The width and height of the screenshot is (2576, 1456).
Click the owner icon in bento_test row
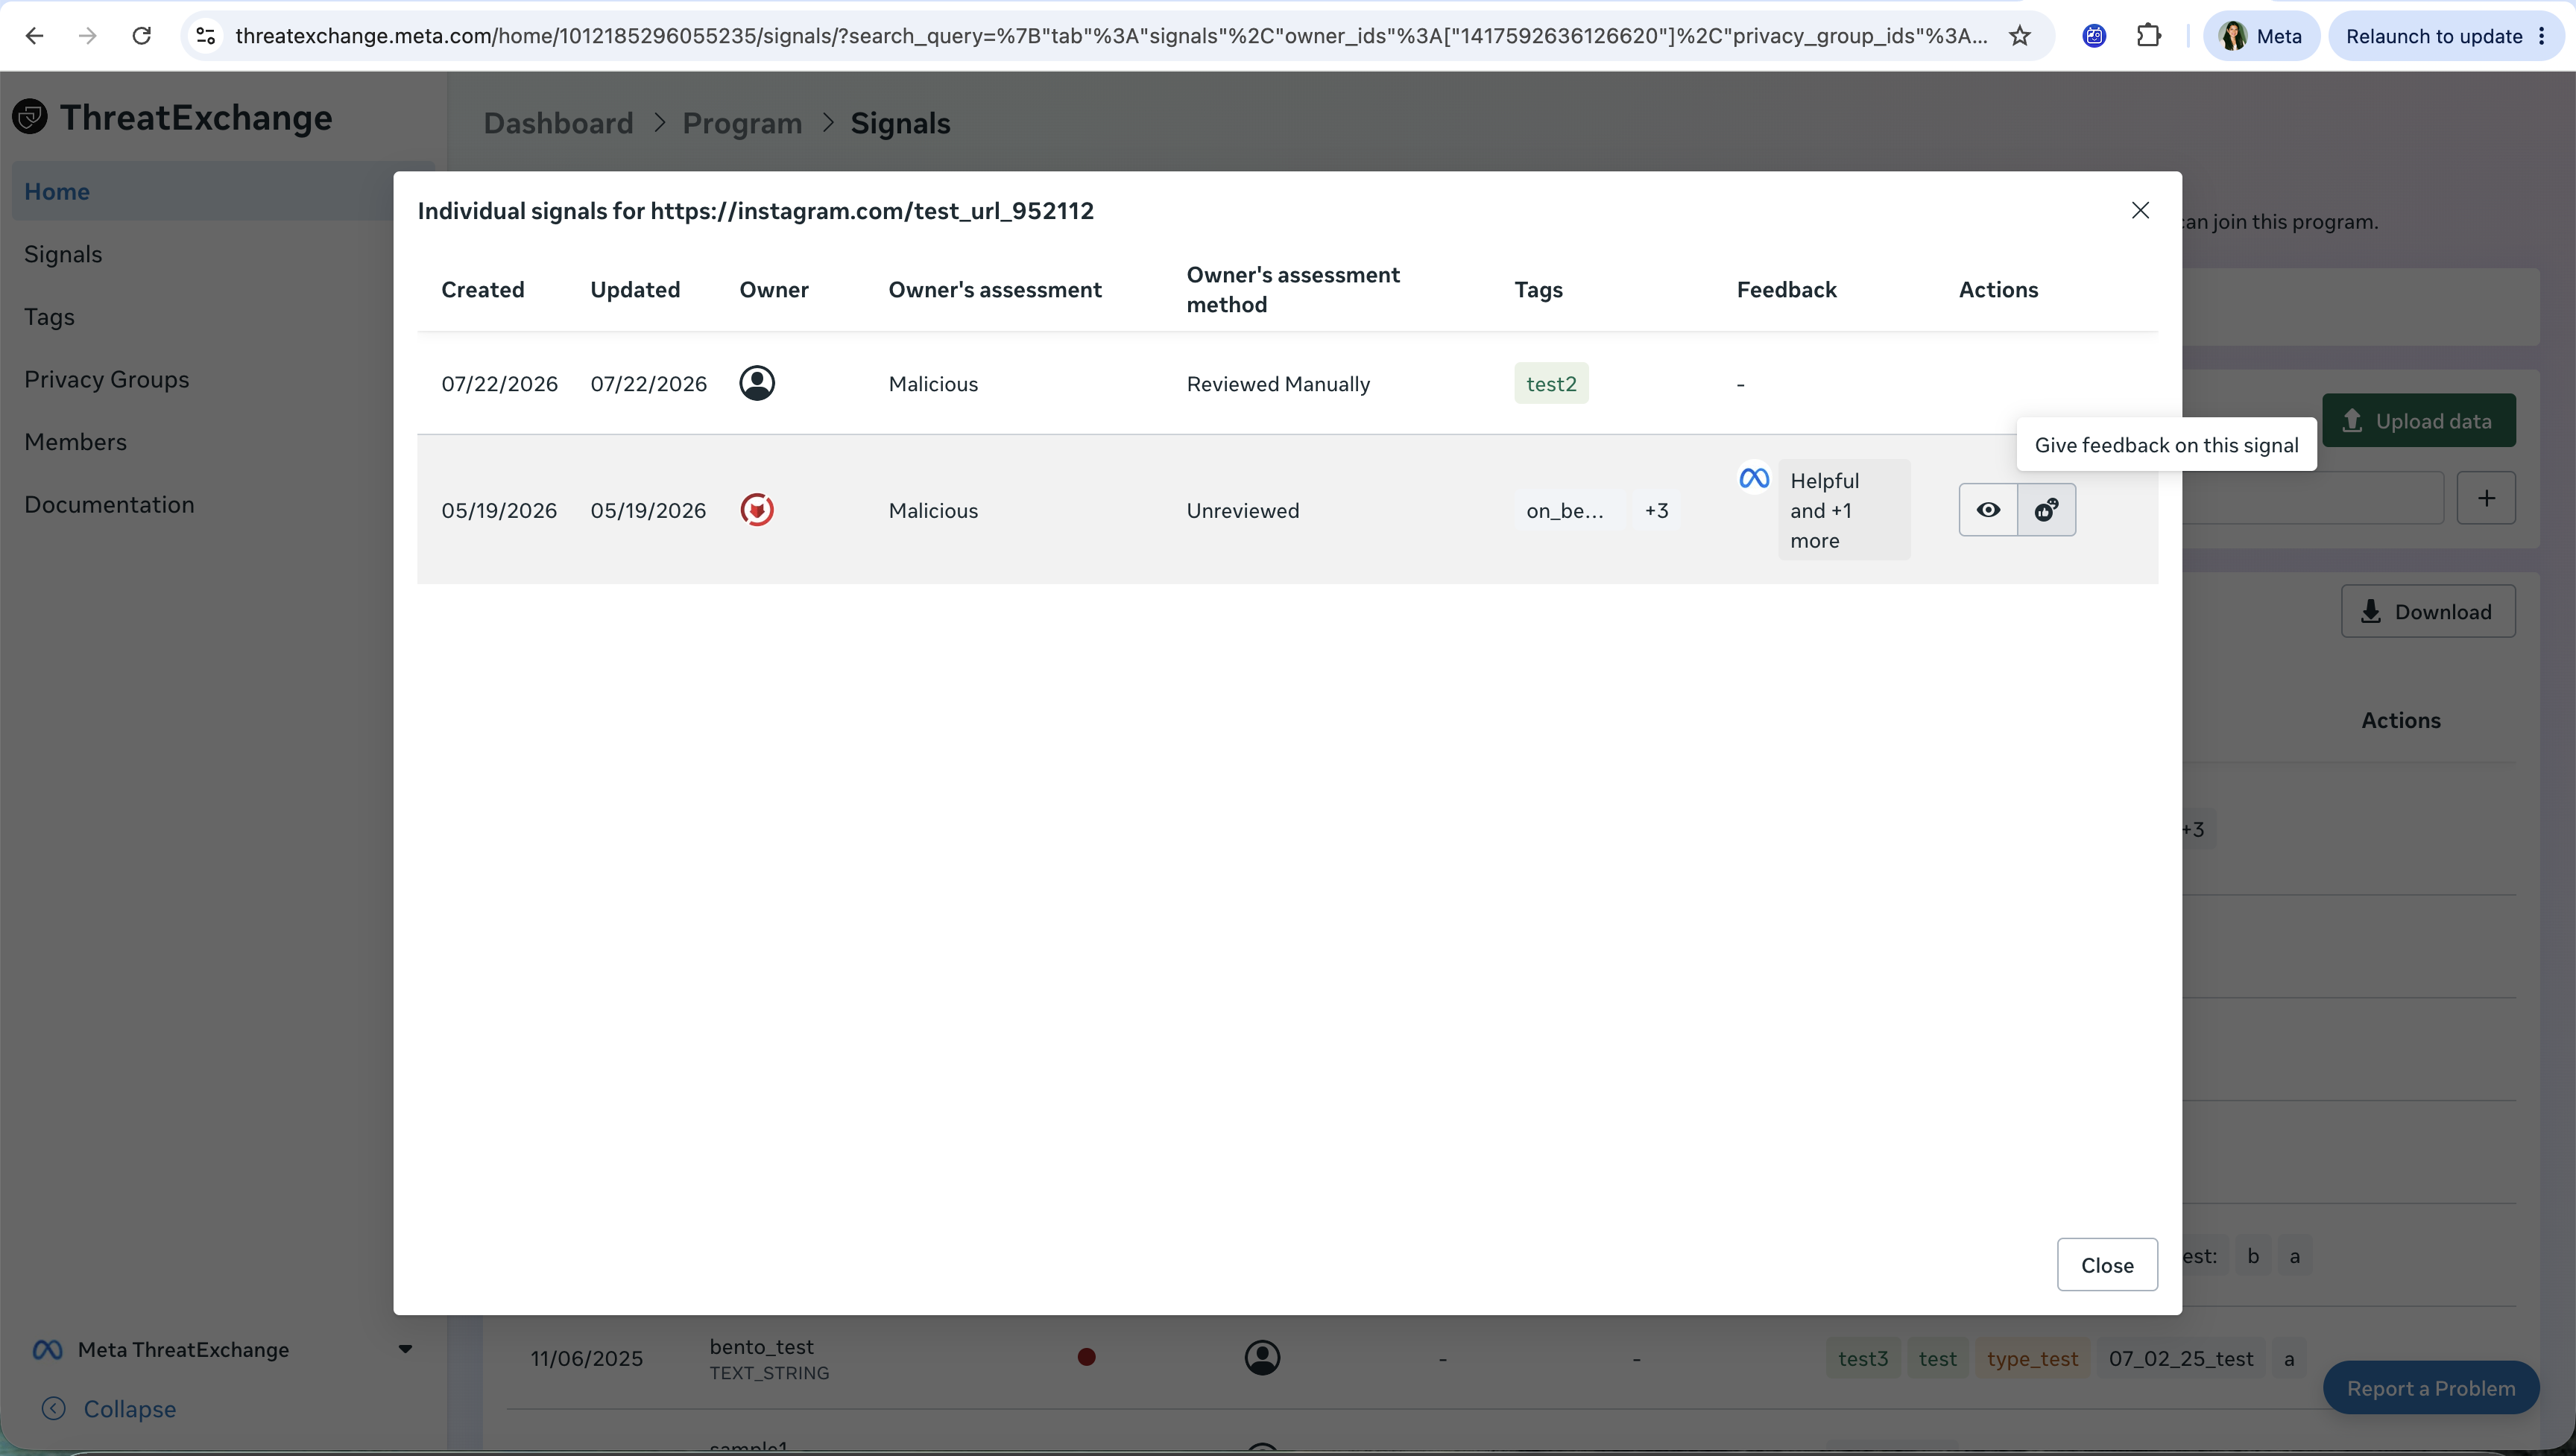coord(1262,1358)
